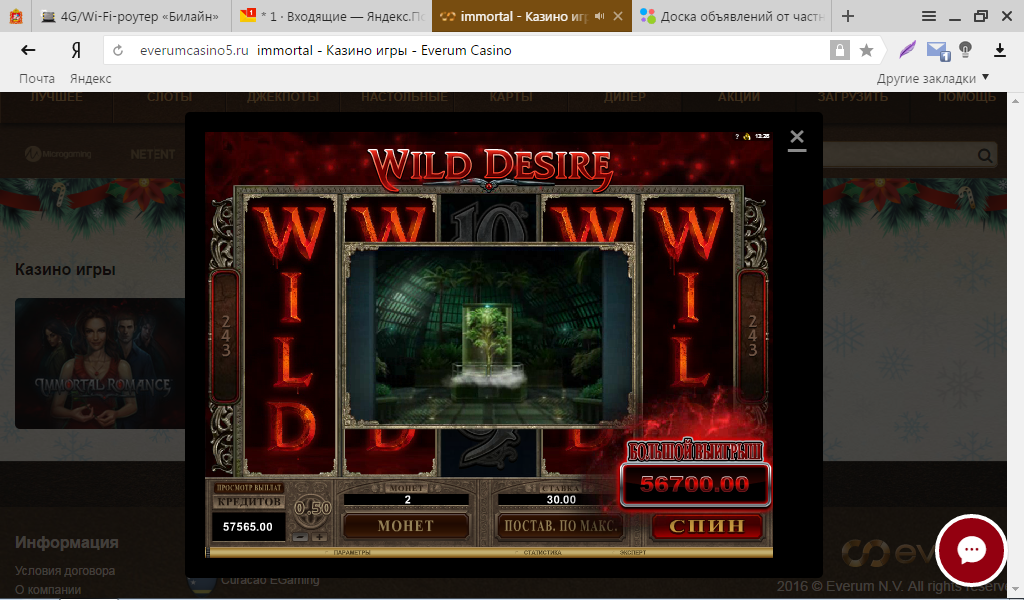Open the downloads arrow icon
This screenshot has width=1024, height=600.
pos(999,50)
